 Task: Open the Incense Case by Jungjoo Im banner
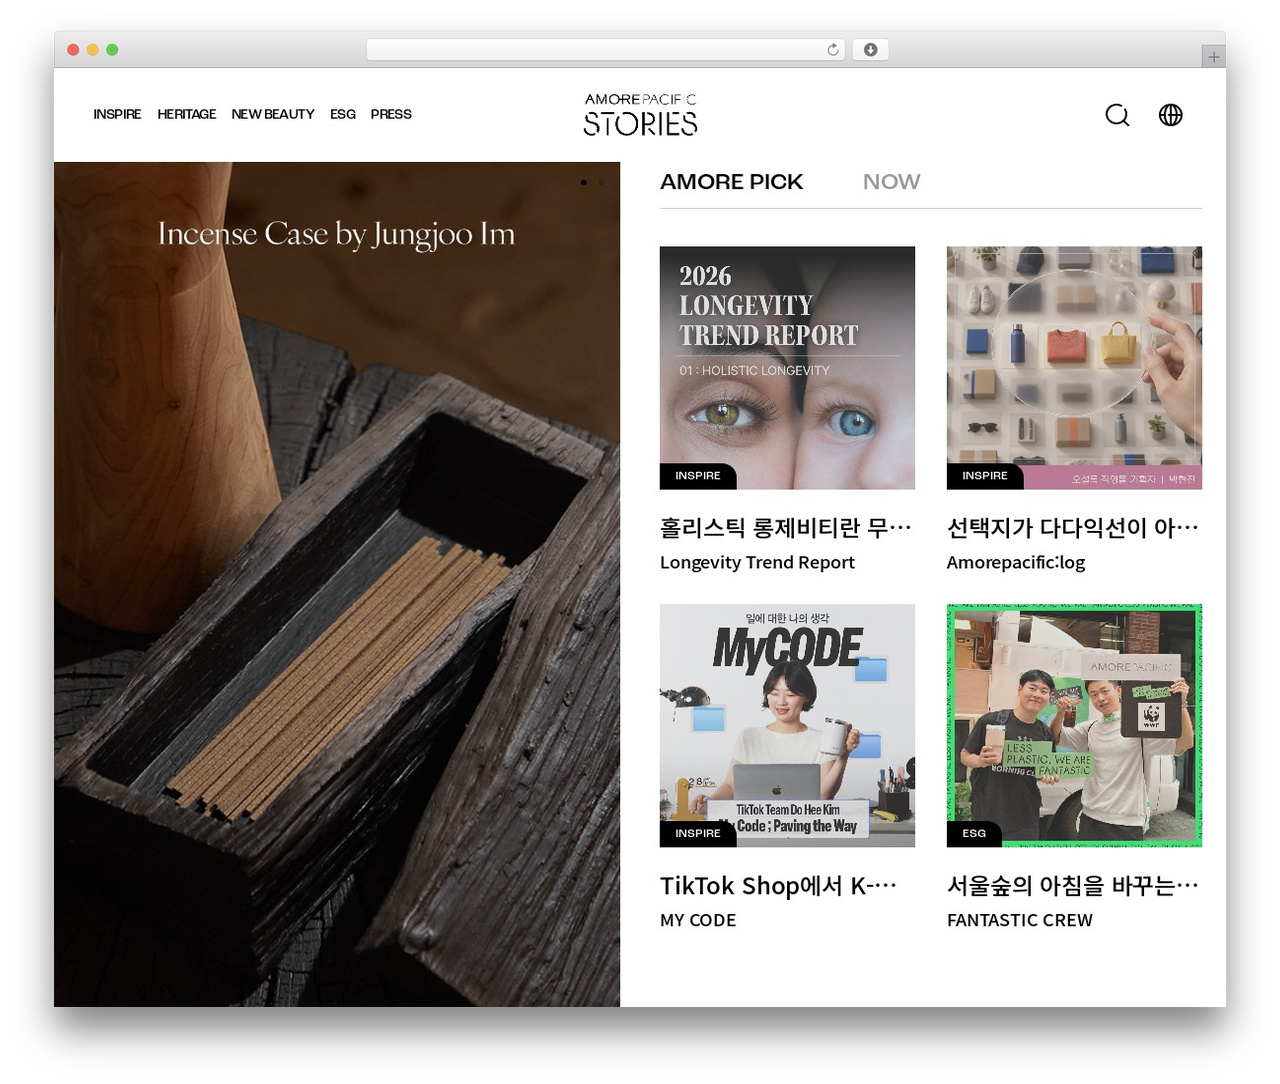[337, 584]
